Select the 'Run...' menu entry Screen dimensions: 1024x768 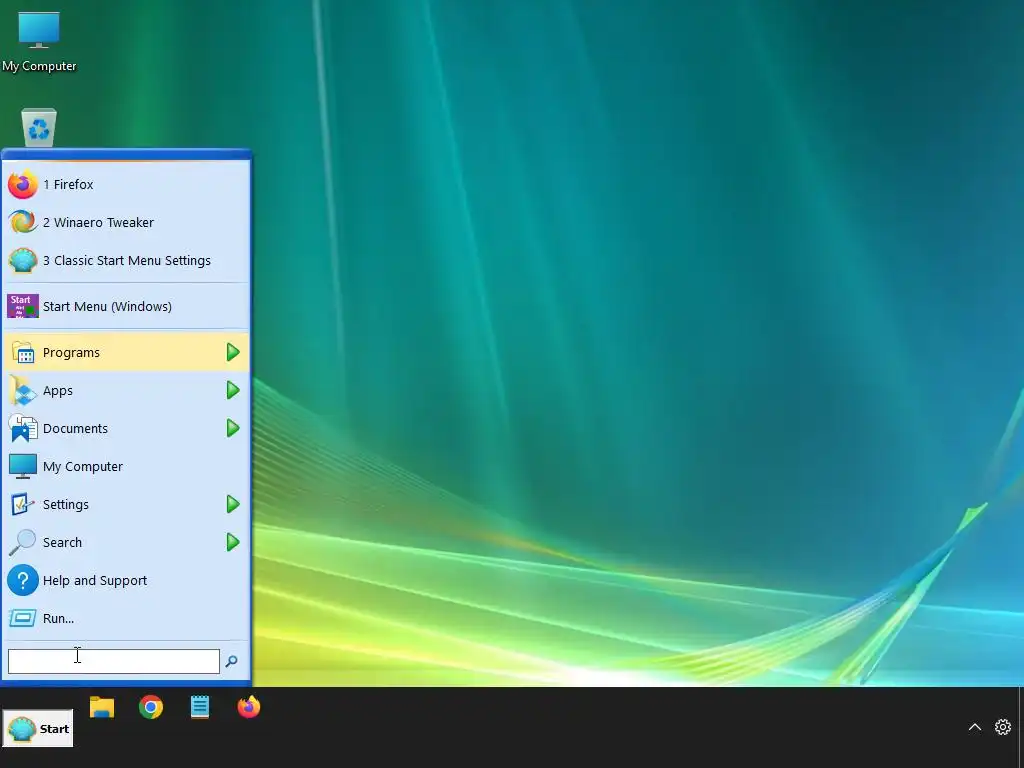pos(126,618)
